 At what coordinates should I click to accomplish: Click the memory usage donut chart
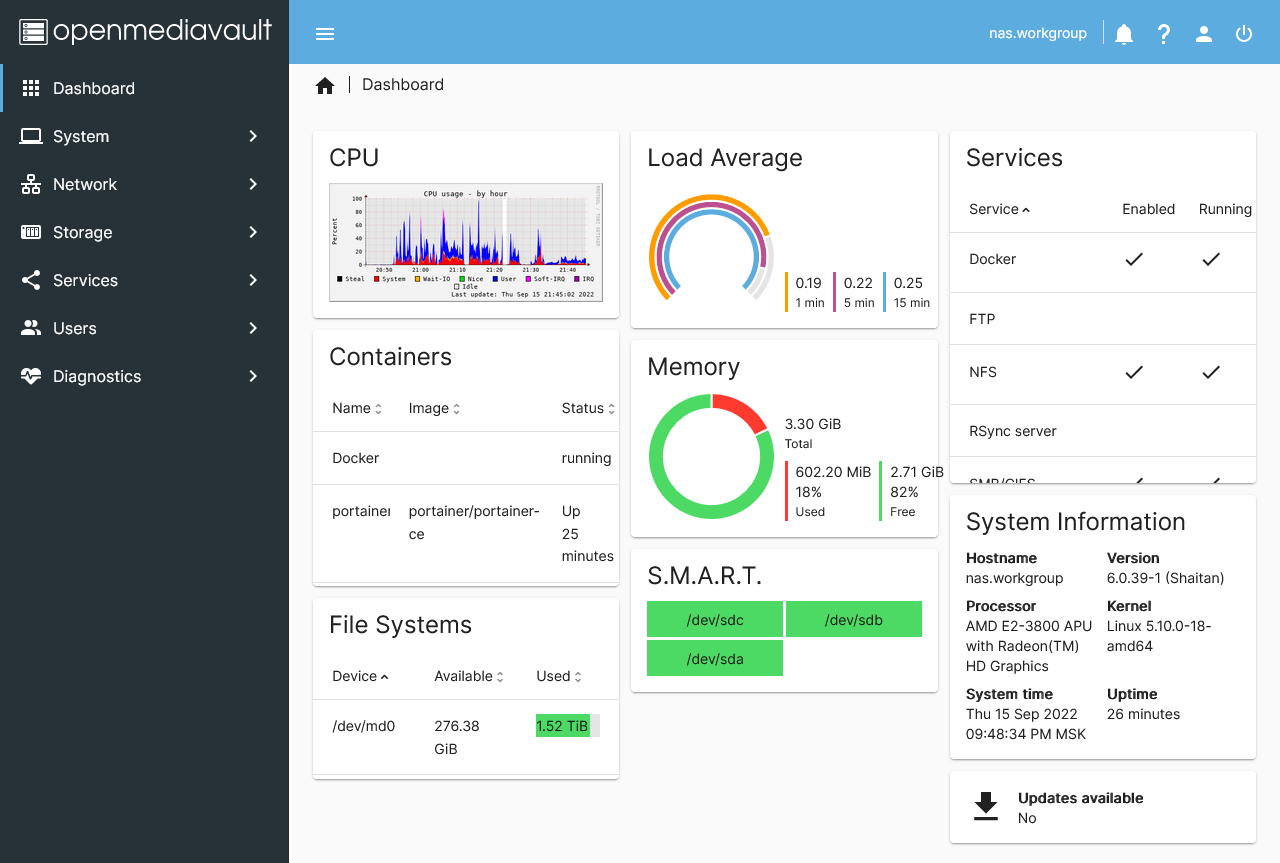[x=711, y=456]
